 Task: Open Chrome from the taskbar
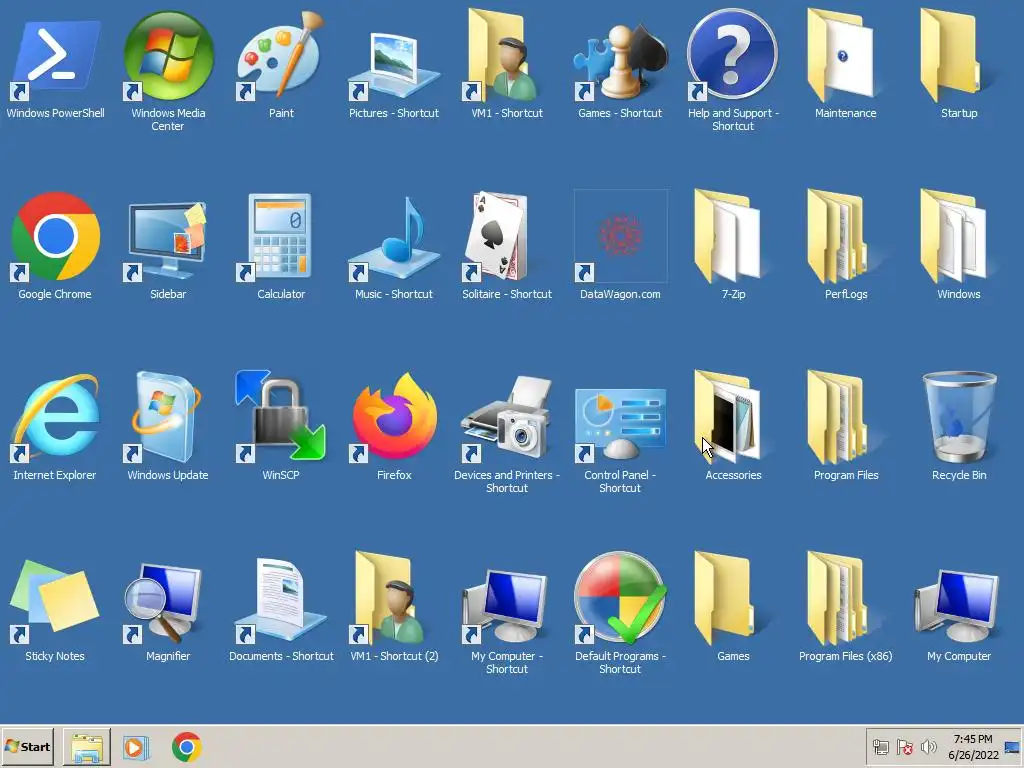[x=186, y=747]
